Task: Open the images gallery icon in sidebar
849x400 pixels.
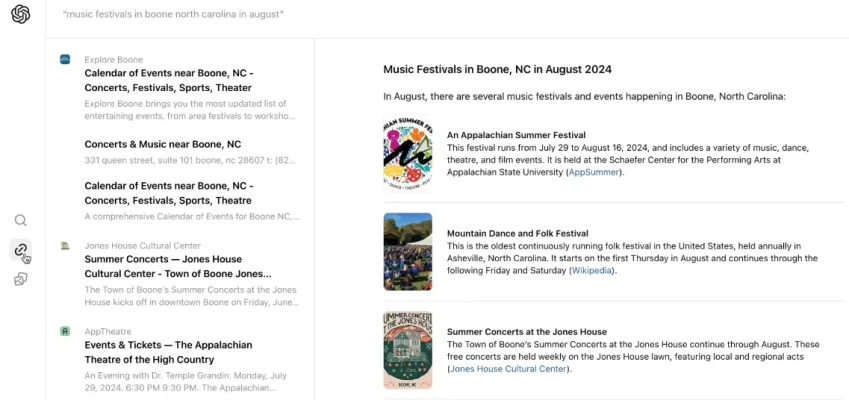Action: tap(20, 279)
